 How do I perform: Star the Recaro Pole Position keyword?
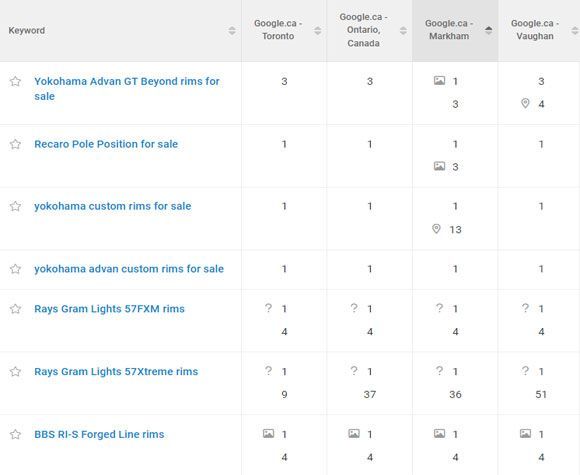coord(15,144)
